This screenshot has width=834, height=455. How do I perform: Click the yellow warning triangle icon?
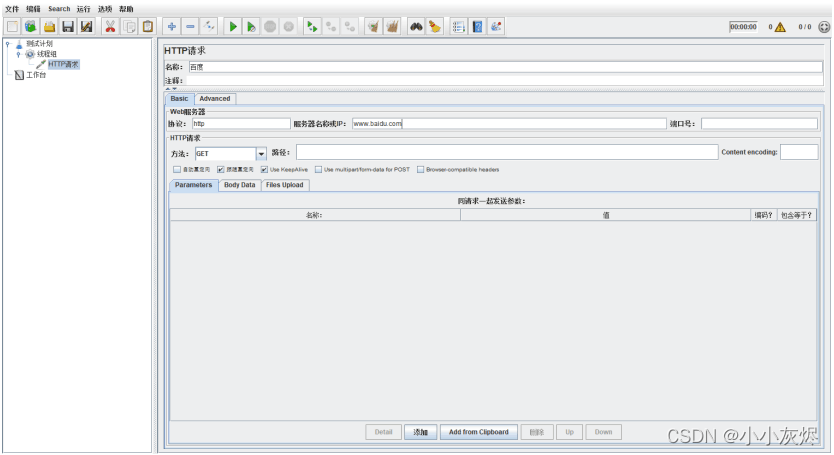click(780, 27)
